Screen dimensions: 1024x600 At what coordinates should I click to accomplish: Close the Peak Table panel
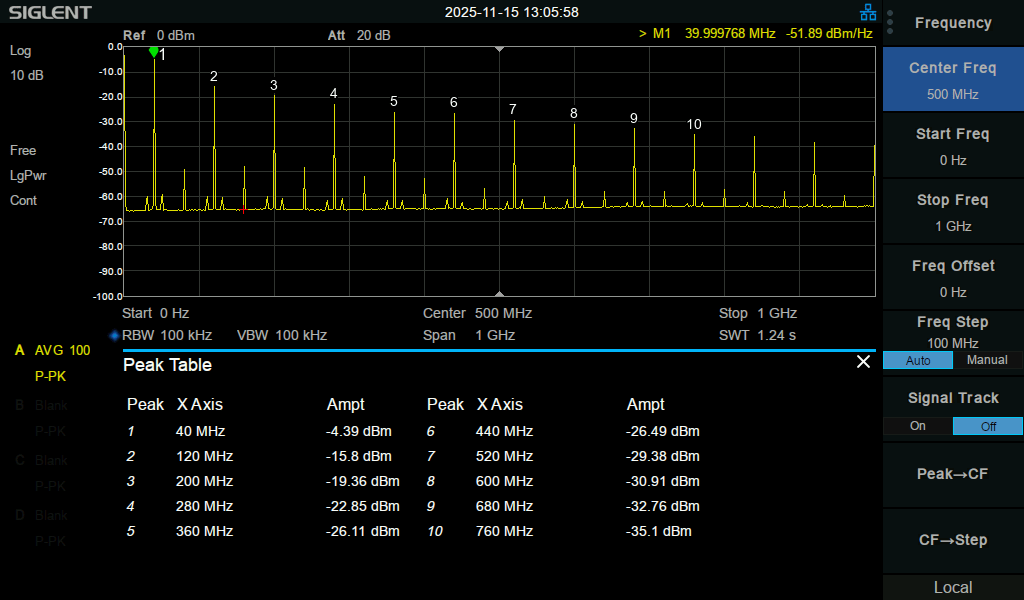click(863, 362)
